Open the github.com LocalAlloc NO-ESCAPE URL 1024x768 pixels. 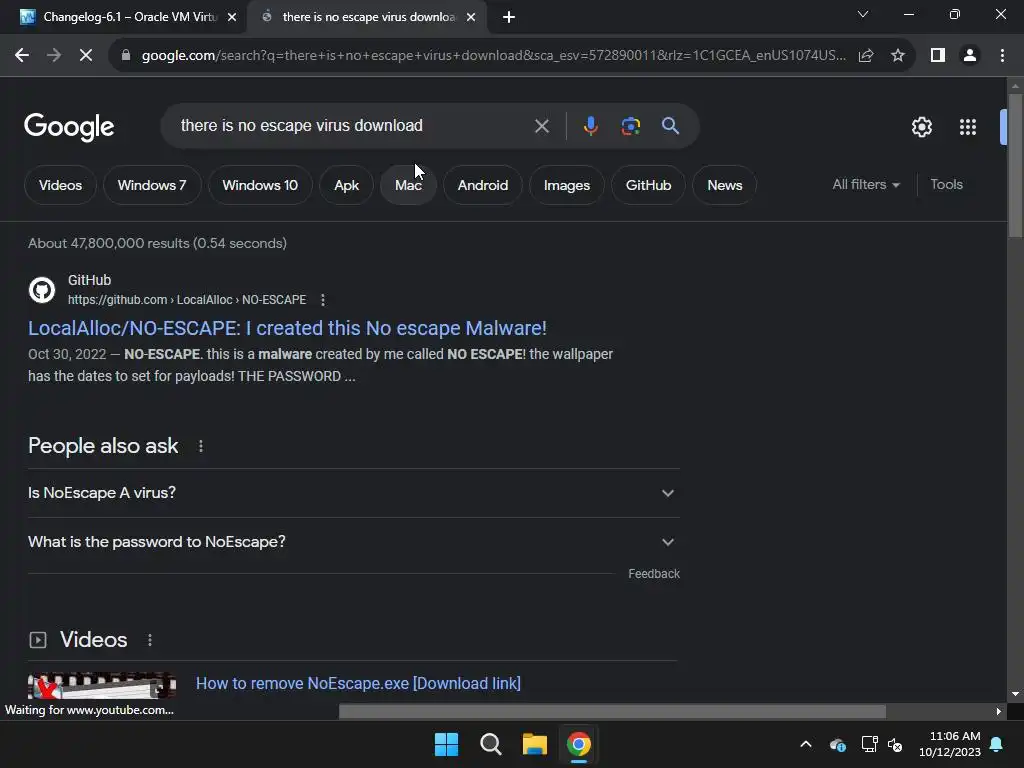click(187, 300)
